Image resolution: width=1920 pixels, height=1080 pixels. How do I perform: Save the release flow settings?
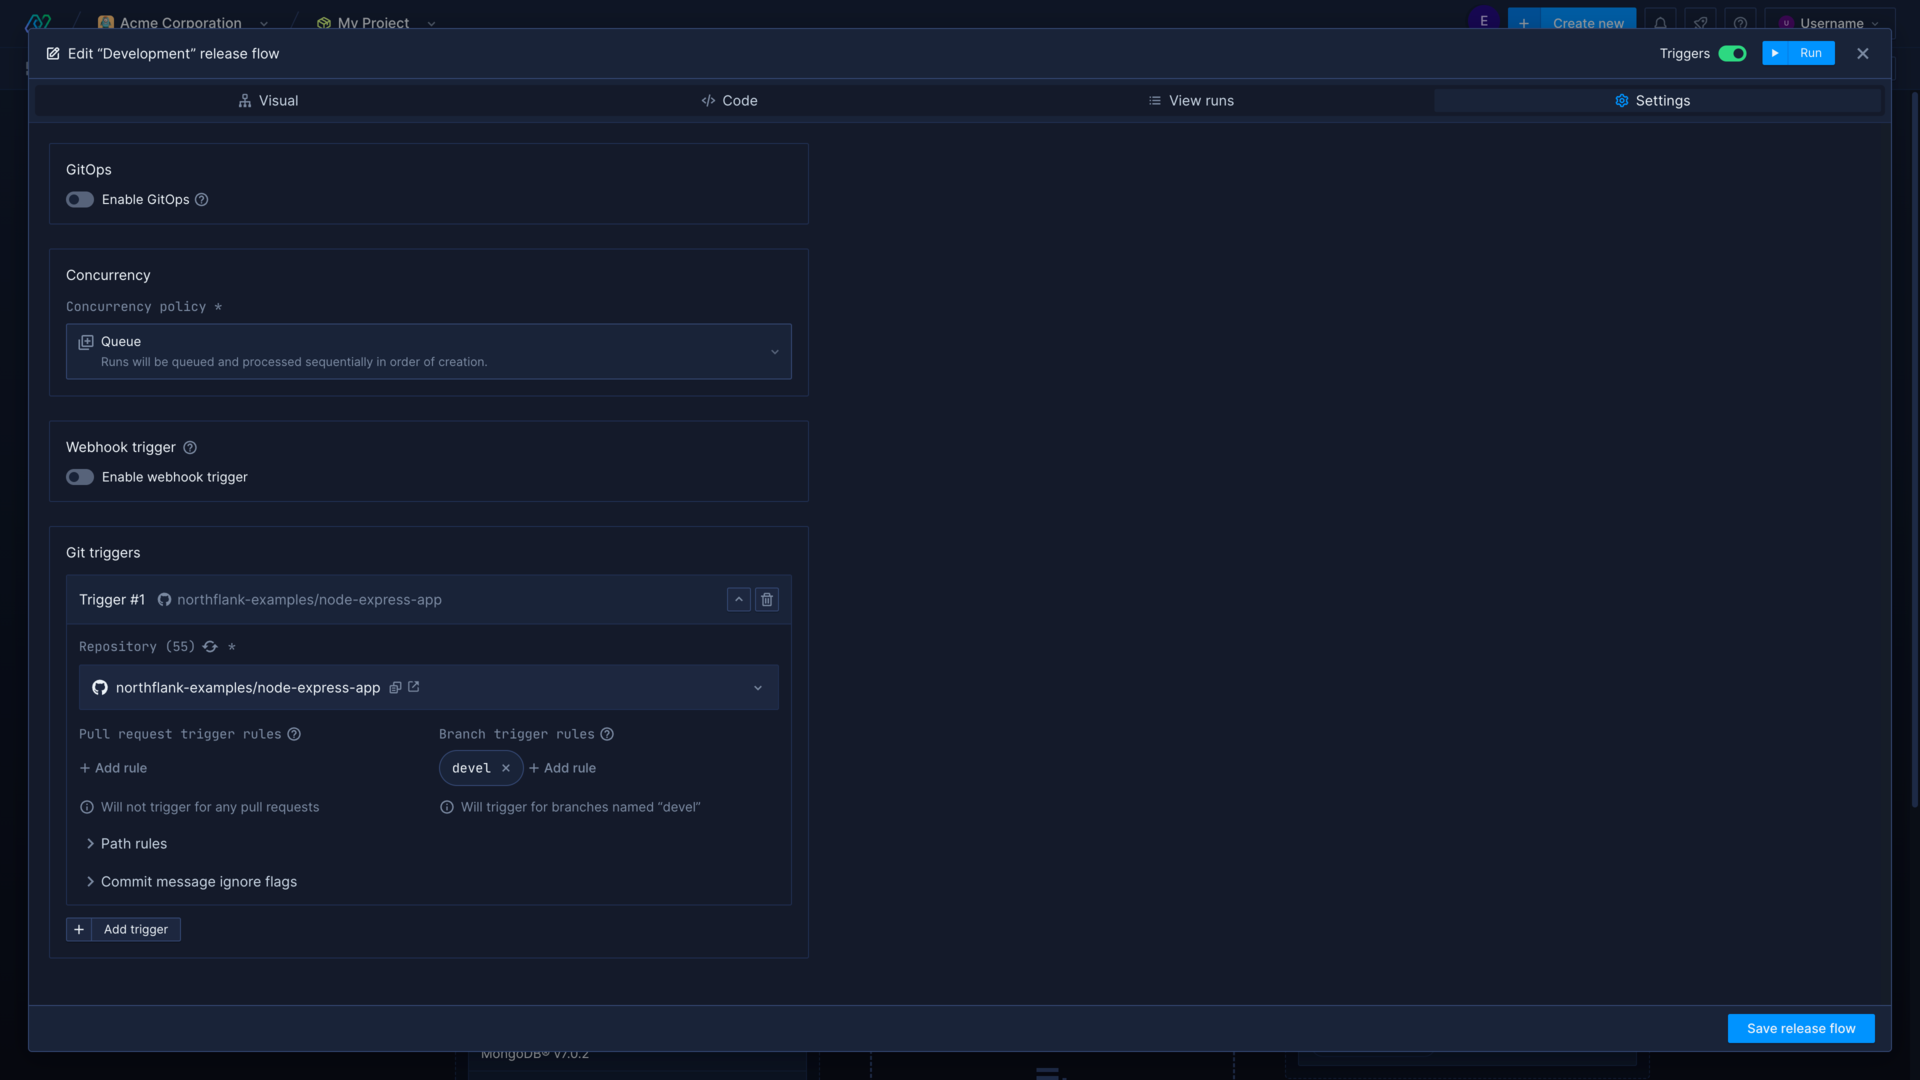click(x=1800, y=1027)
